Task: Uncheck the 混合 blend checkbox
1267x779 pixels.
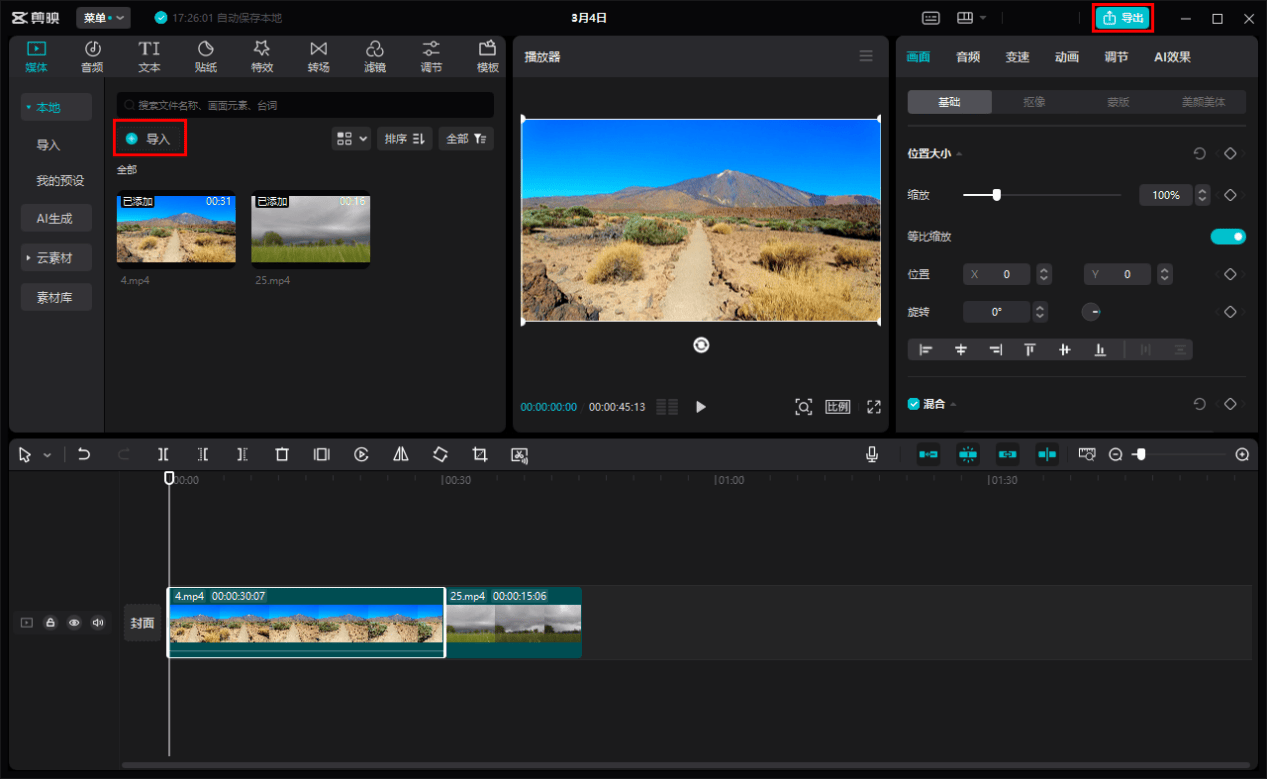Action: coord(913,404)
